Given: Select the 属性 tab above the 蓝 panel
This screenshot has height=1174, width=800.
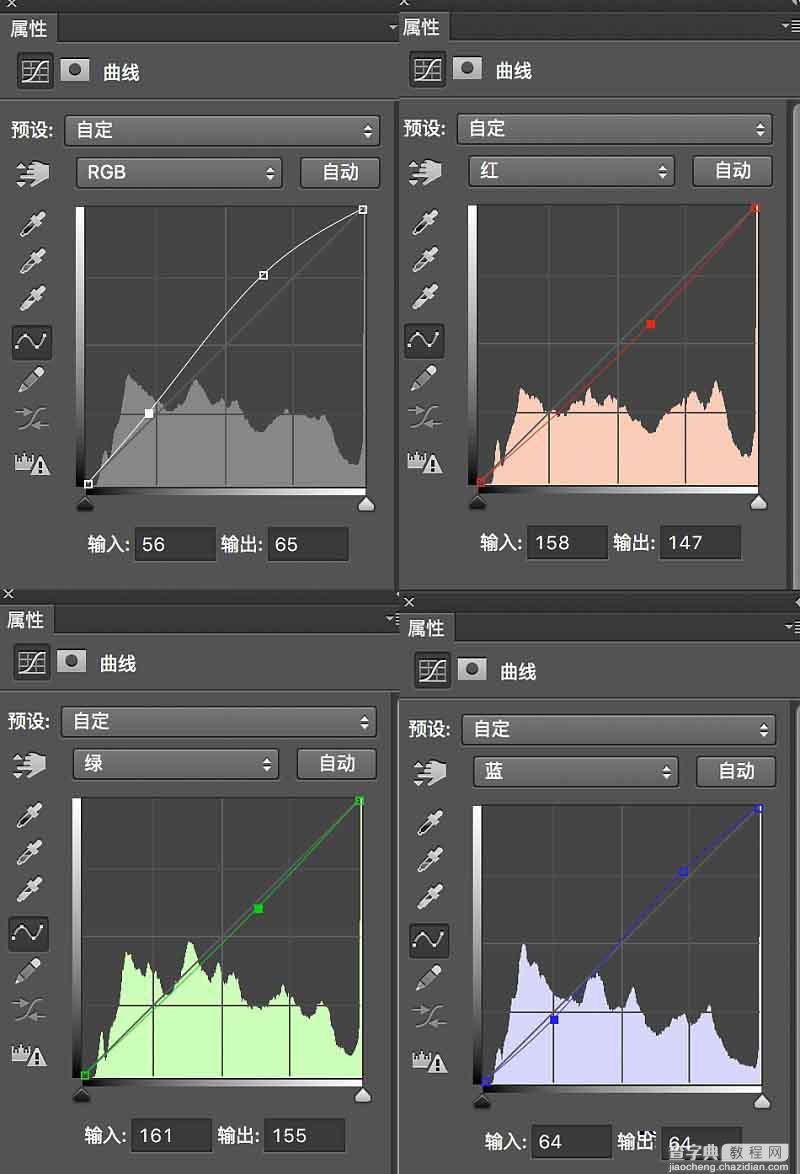Looking at the screenshot, I should pyautogui.click(x=426, y=628).
